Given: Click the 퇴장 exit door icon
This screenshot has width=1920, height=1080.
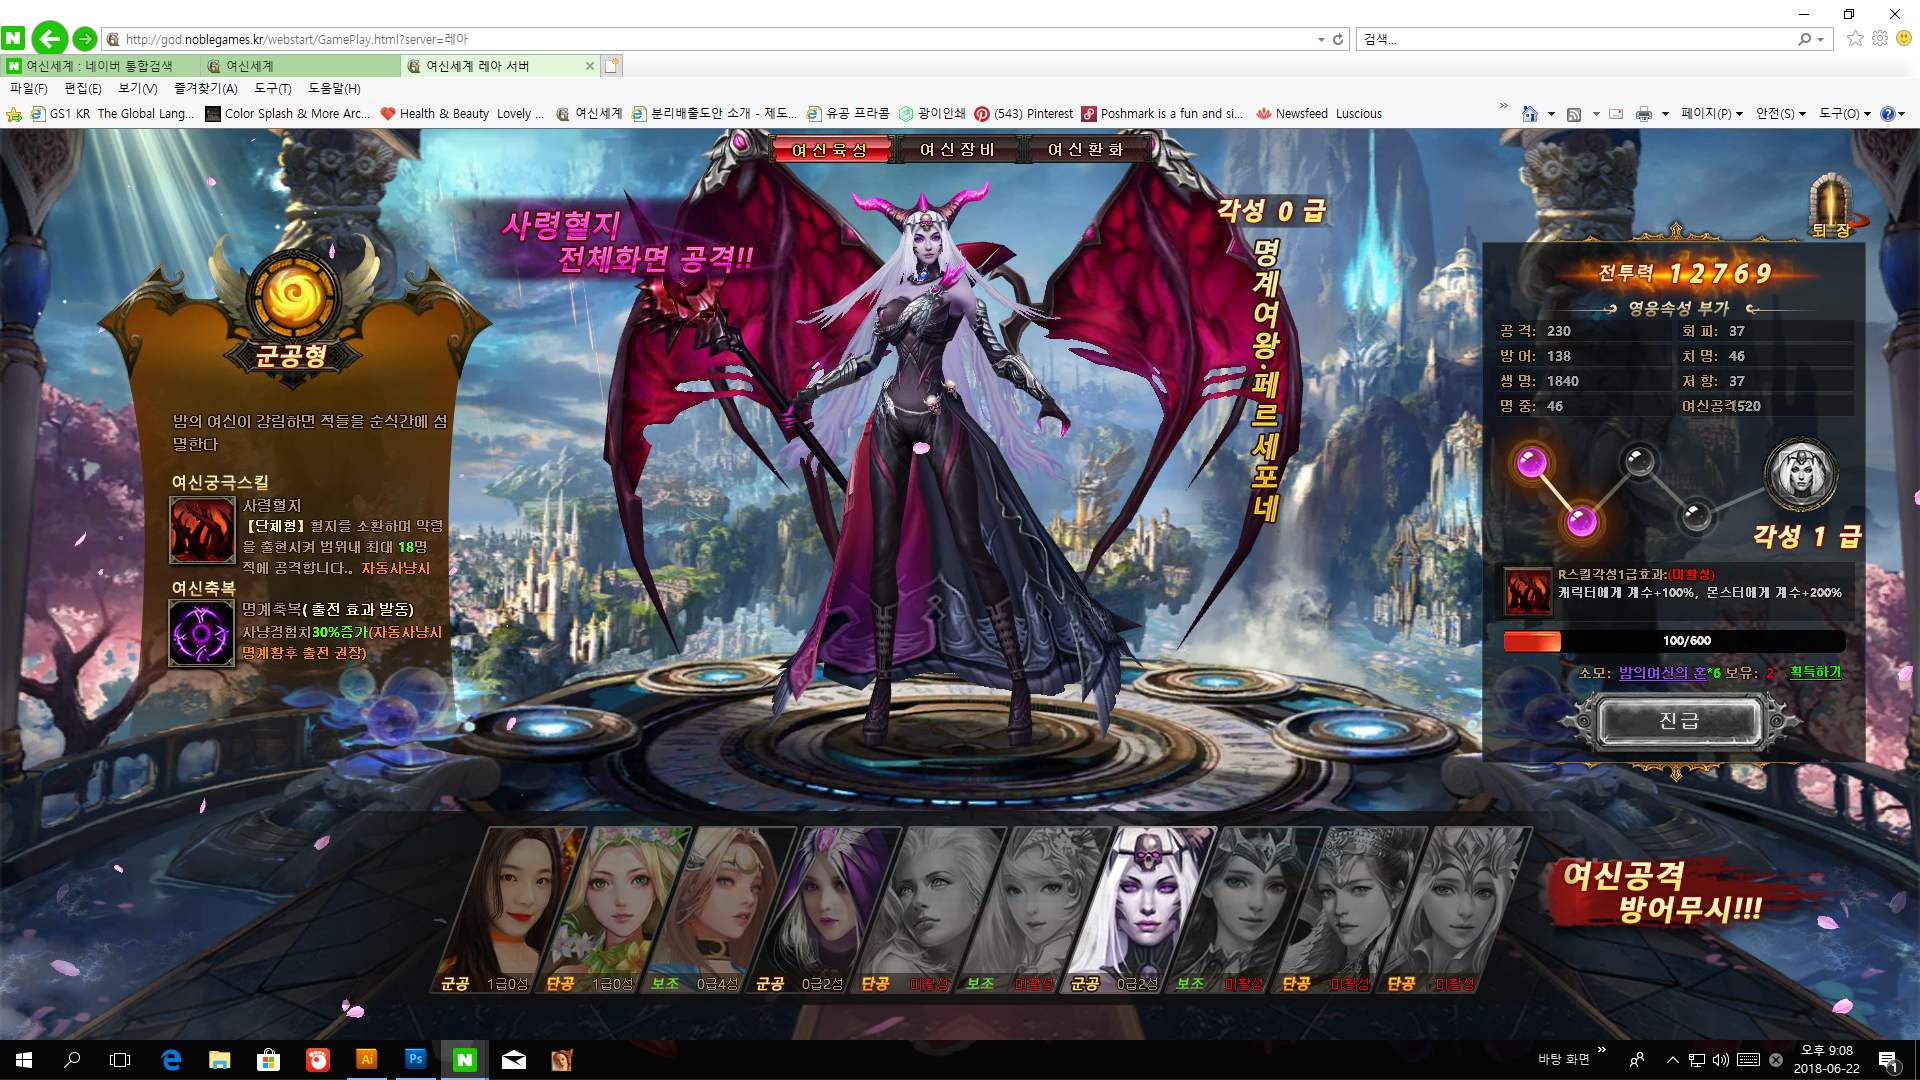Looking at the screenshot, I should click(x=1831, y=207).
